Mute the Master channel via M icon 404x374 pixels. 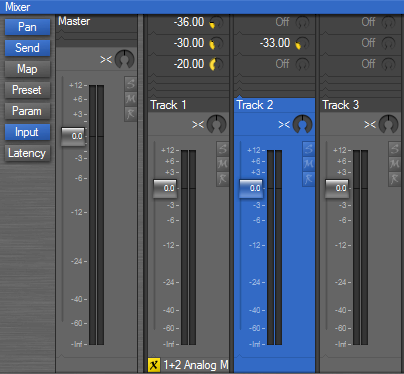click(x=130, y=98)
